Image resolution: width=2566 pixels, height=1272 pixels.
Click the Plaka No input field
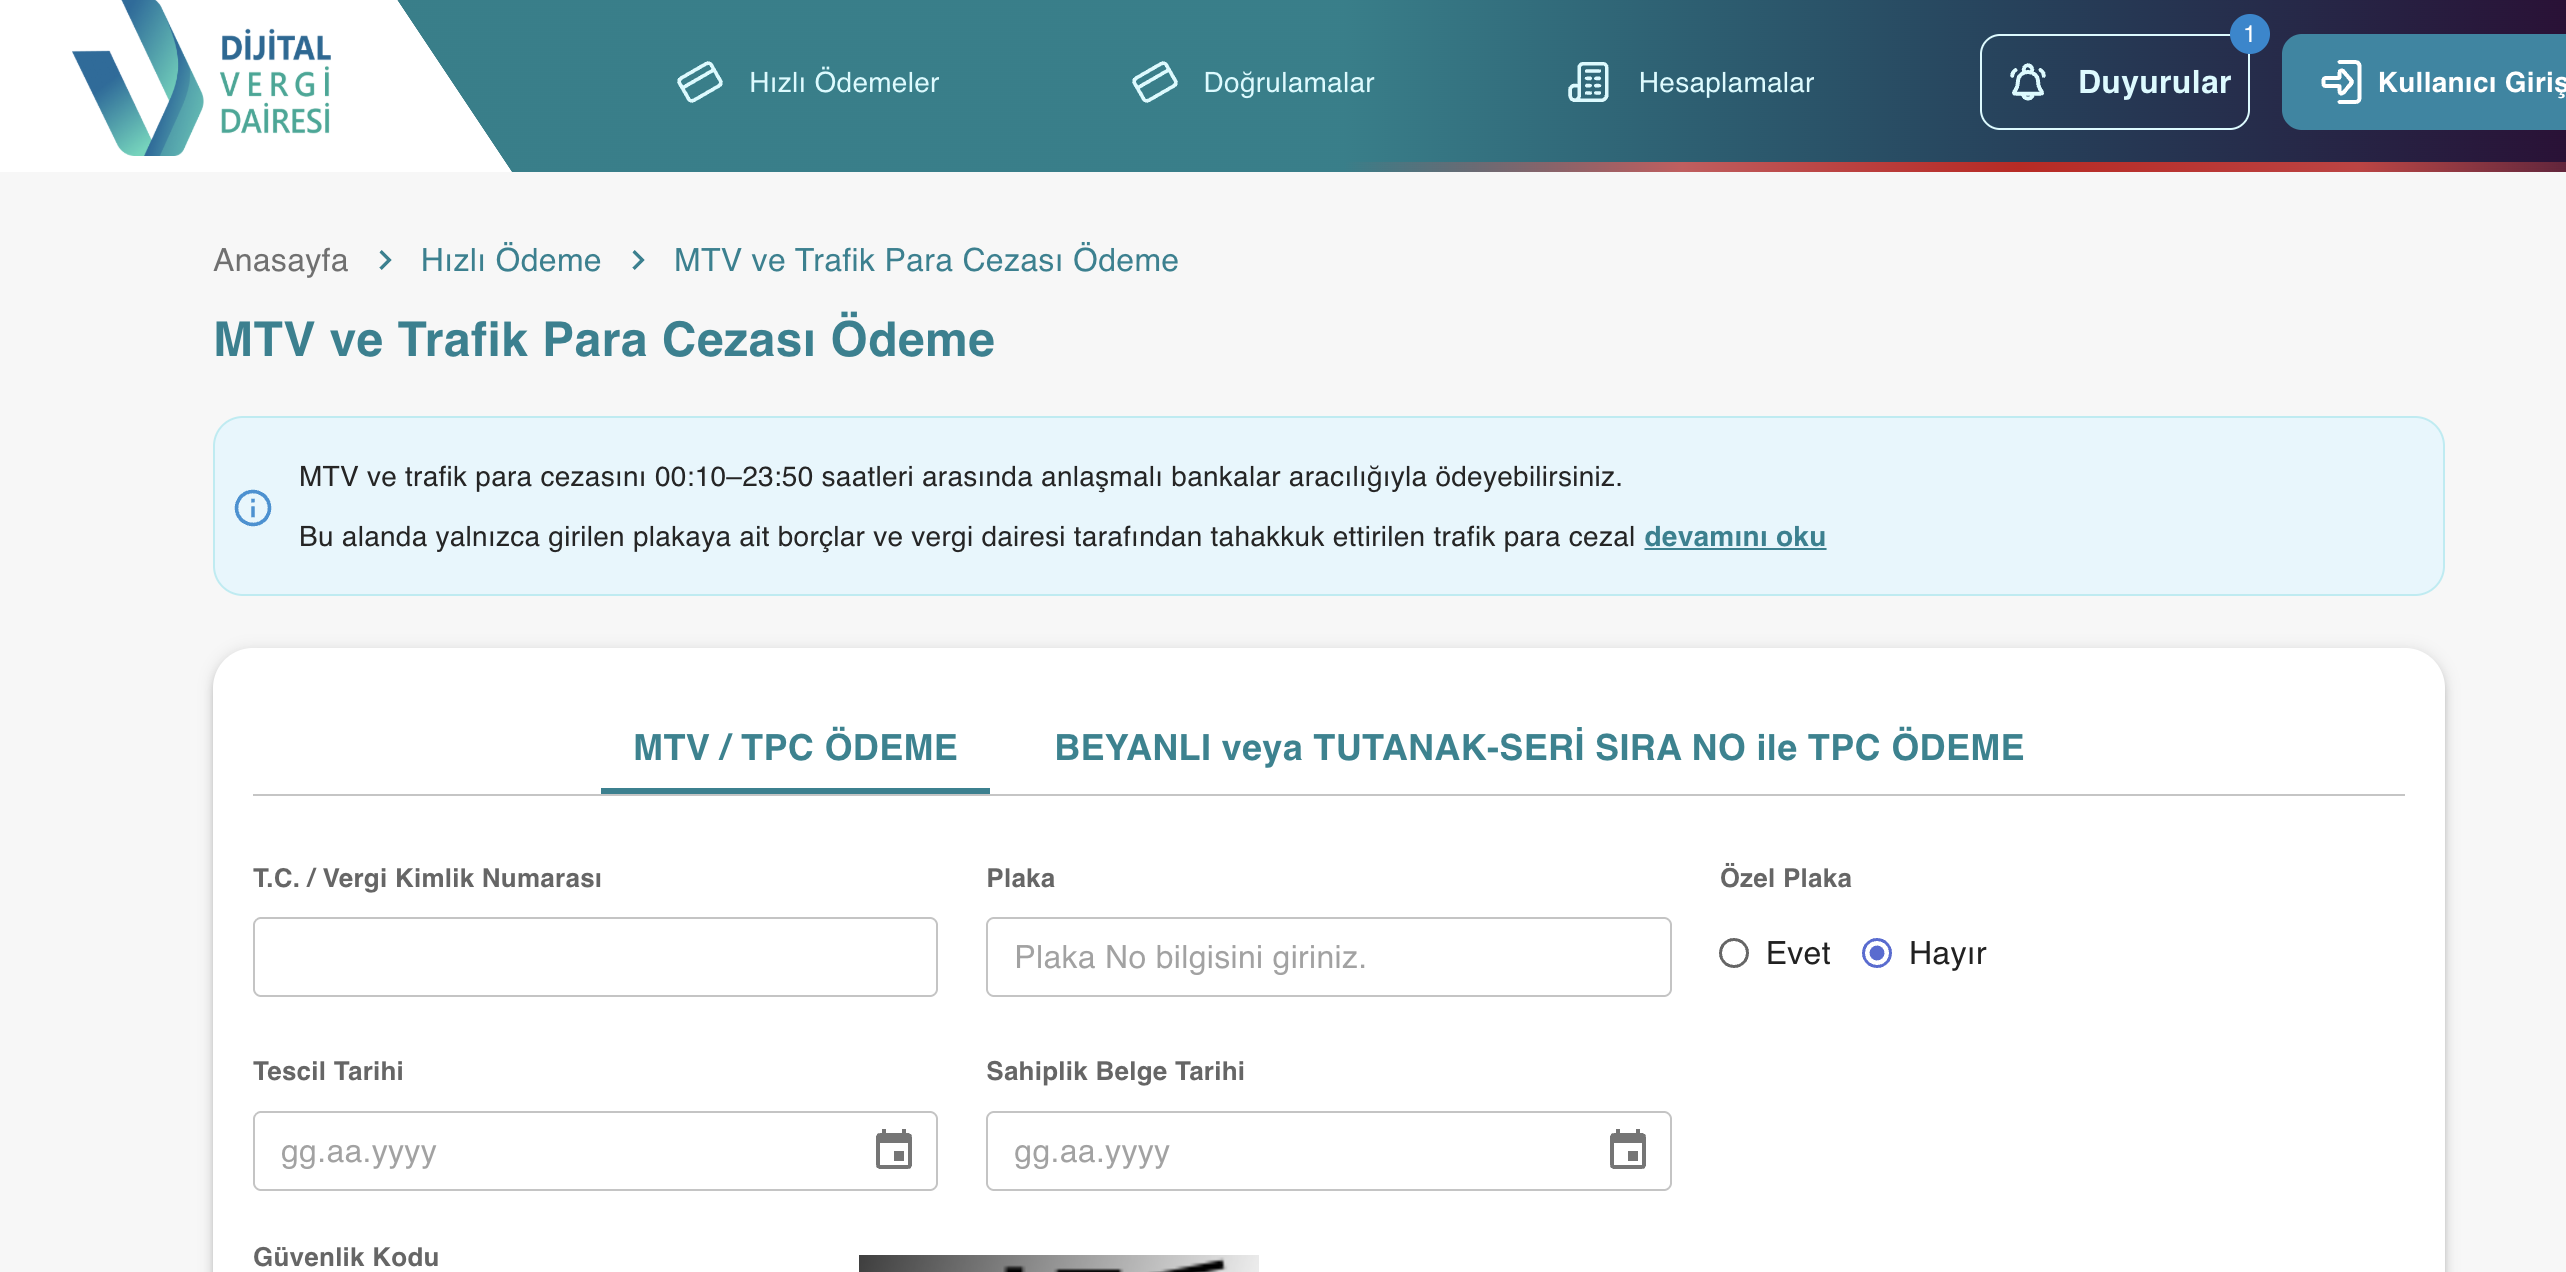(1328, 957)
